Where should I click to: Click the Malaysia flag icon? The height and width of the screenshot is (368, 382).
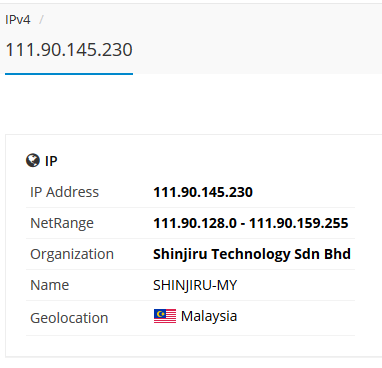click(x=165, y=316)
